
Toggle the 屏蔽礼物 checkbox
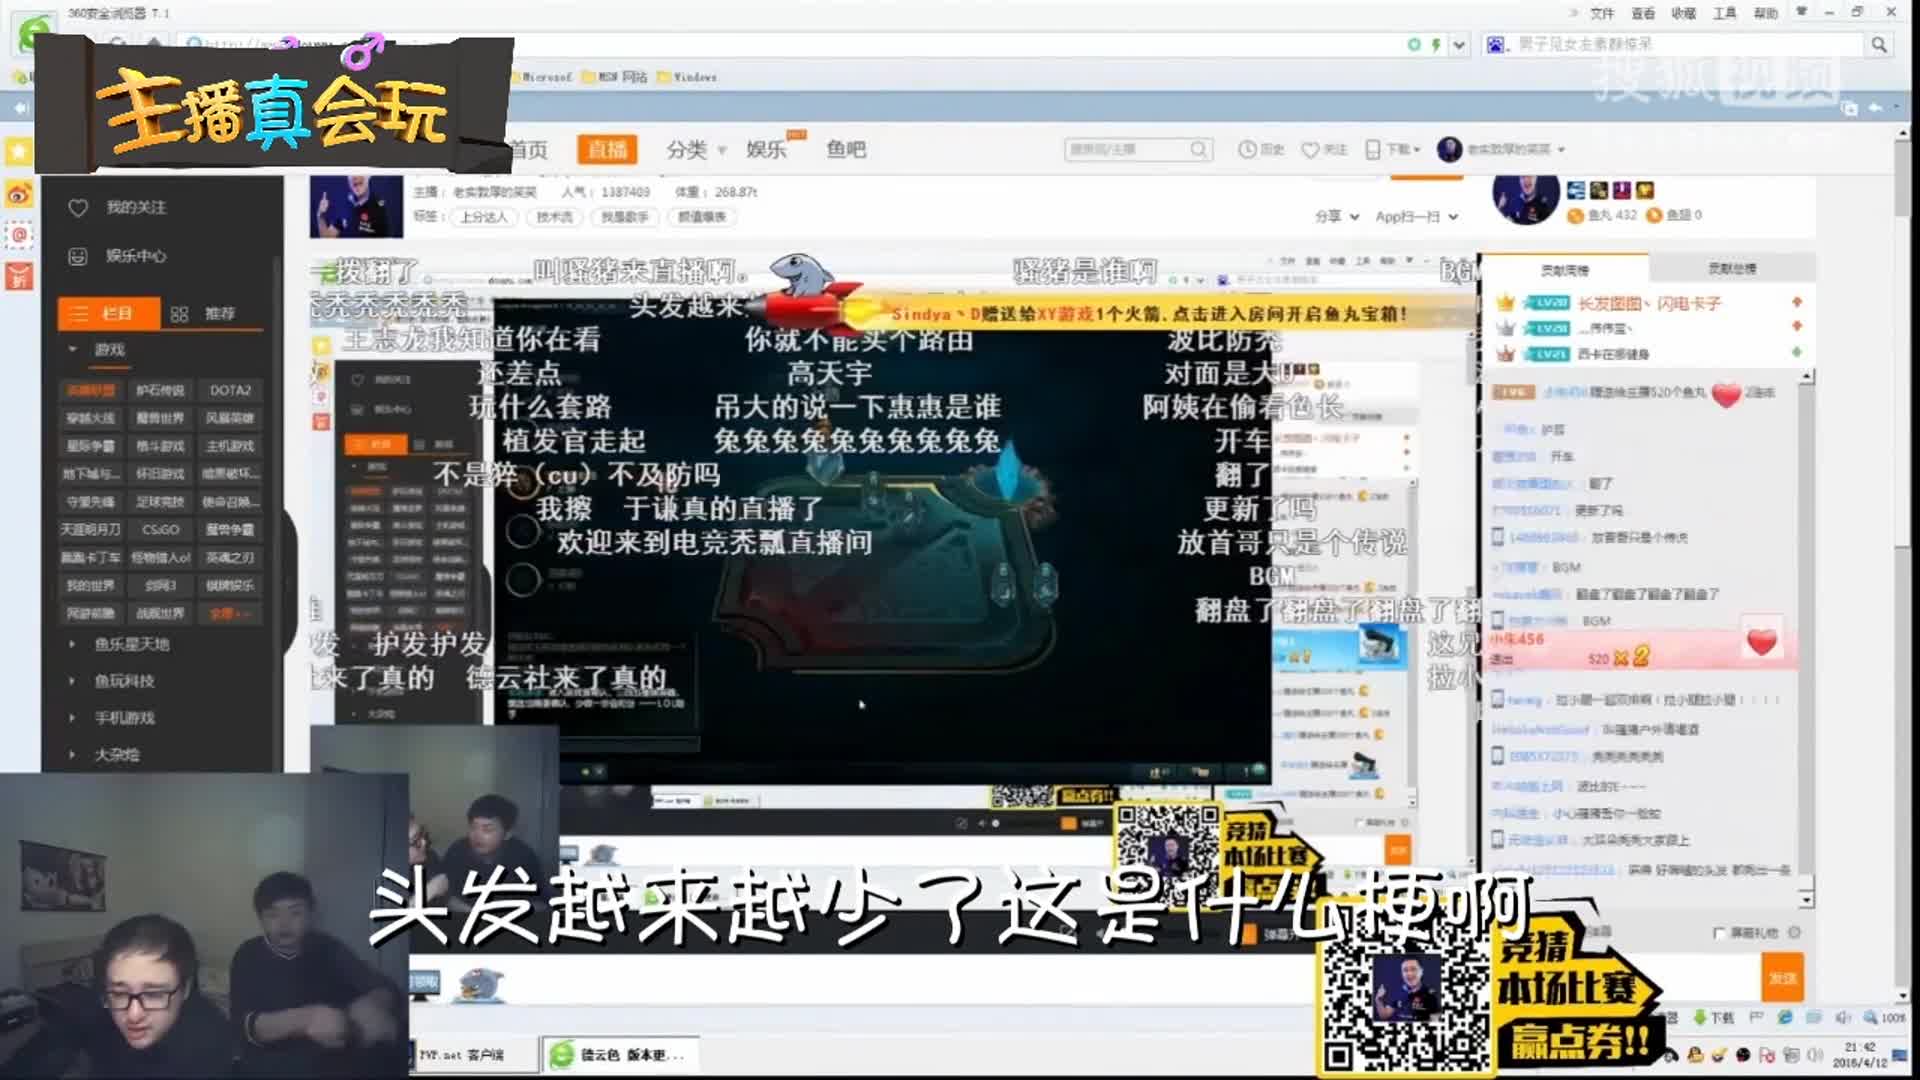pos(1719,933)
